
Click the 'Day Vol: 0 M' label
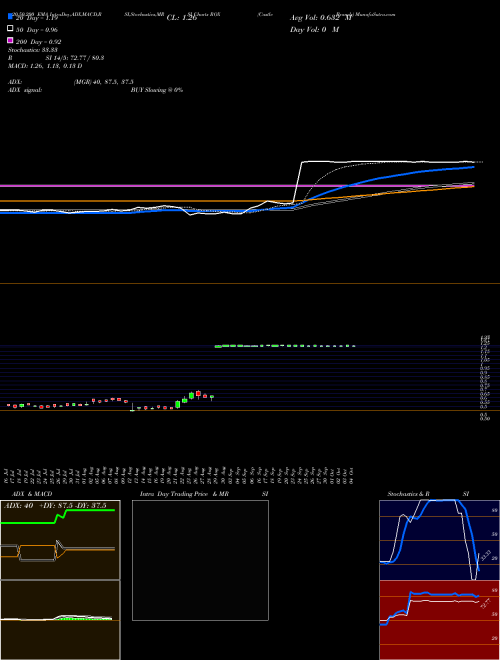[x=314, y=30]
